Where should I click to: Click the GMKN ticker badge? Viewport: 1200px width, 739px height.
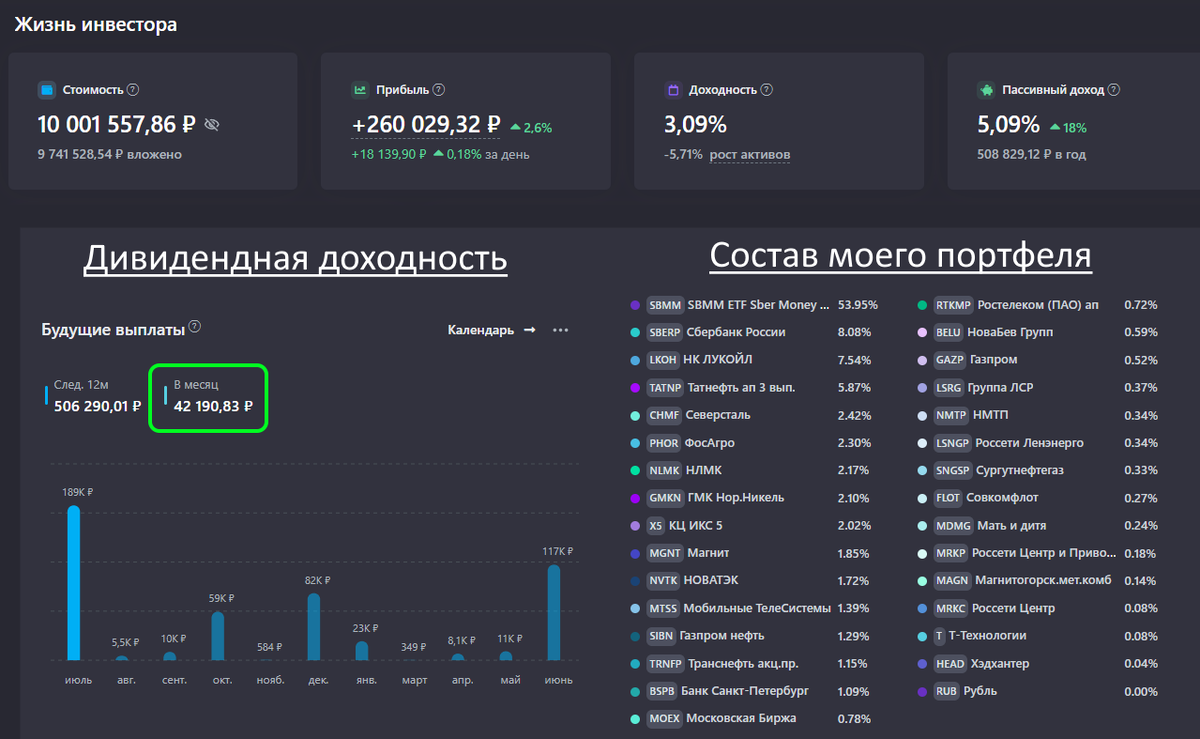pyautogui.click(x=665, y=498)
